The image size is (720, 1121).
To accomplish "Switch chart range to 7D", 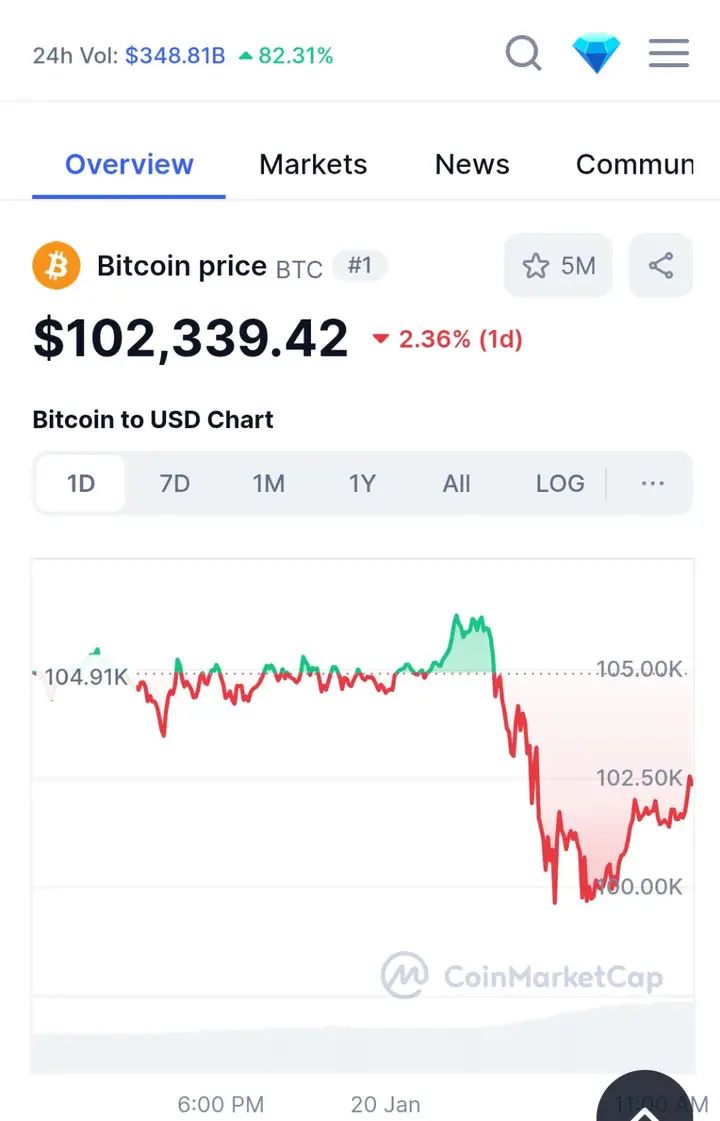I will [x=174, y=484].
